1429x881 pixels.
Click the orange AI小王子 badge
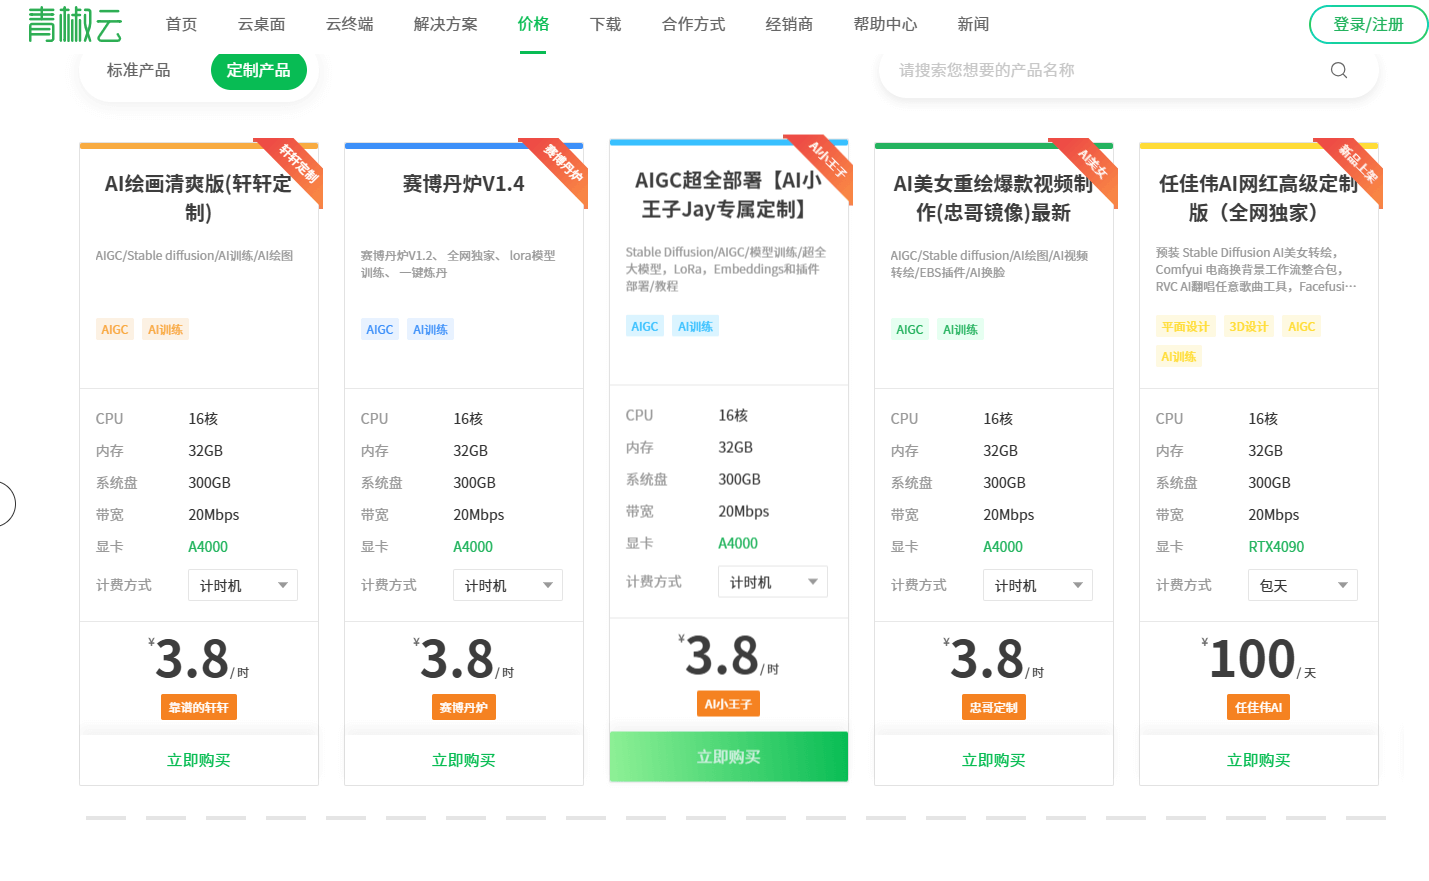point(728,704)
